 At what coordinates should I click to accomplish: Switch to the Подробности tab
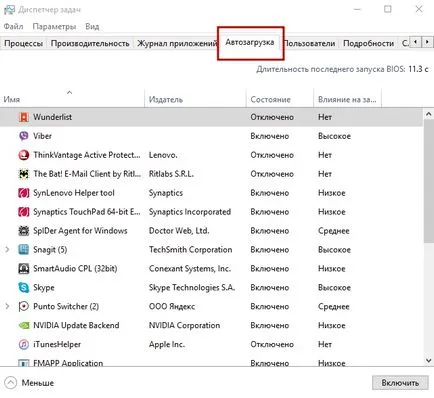pyautogui.click(x=368, y=43)
